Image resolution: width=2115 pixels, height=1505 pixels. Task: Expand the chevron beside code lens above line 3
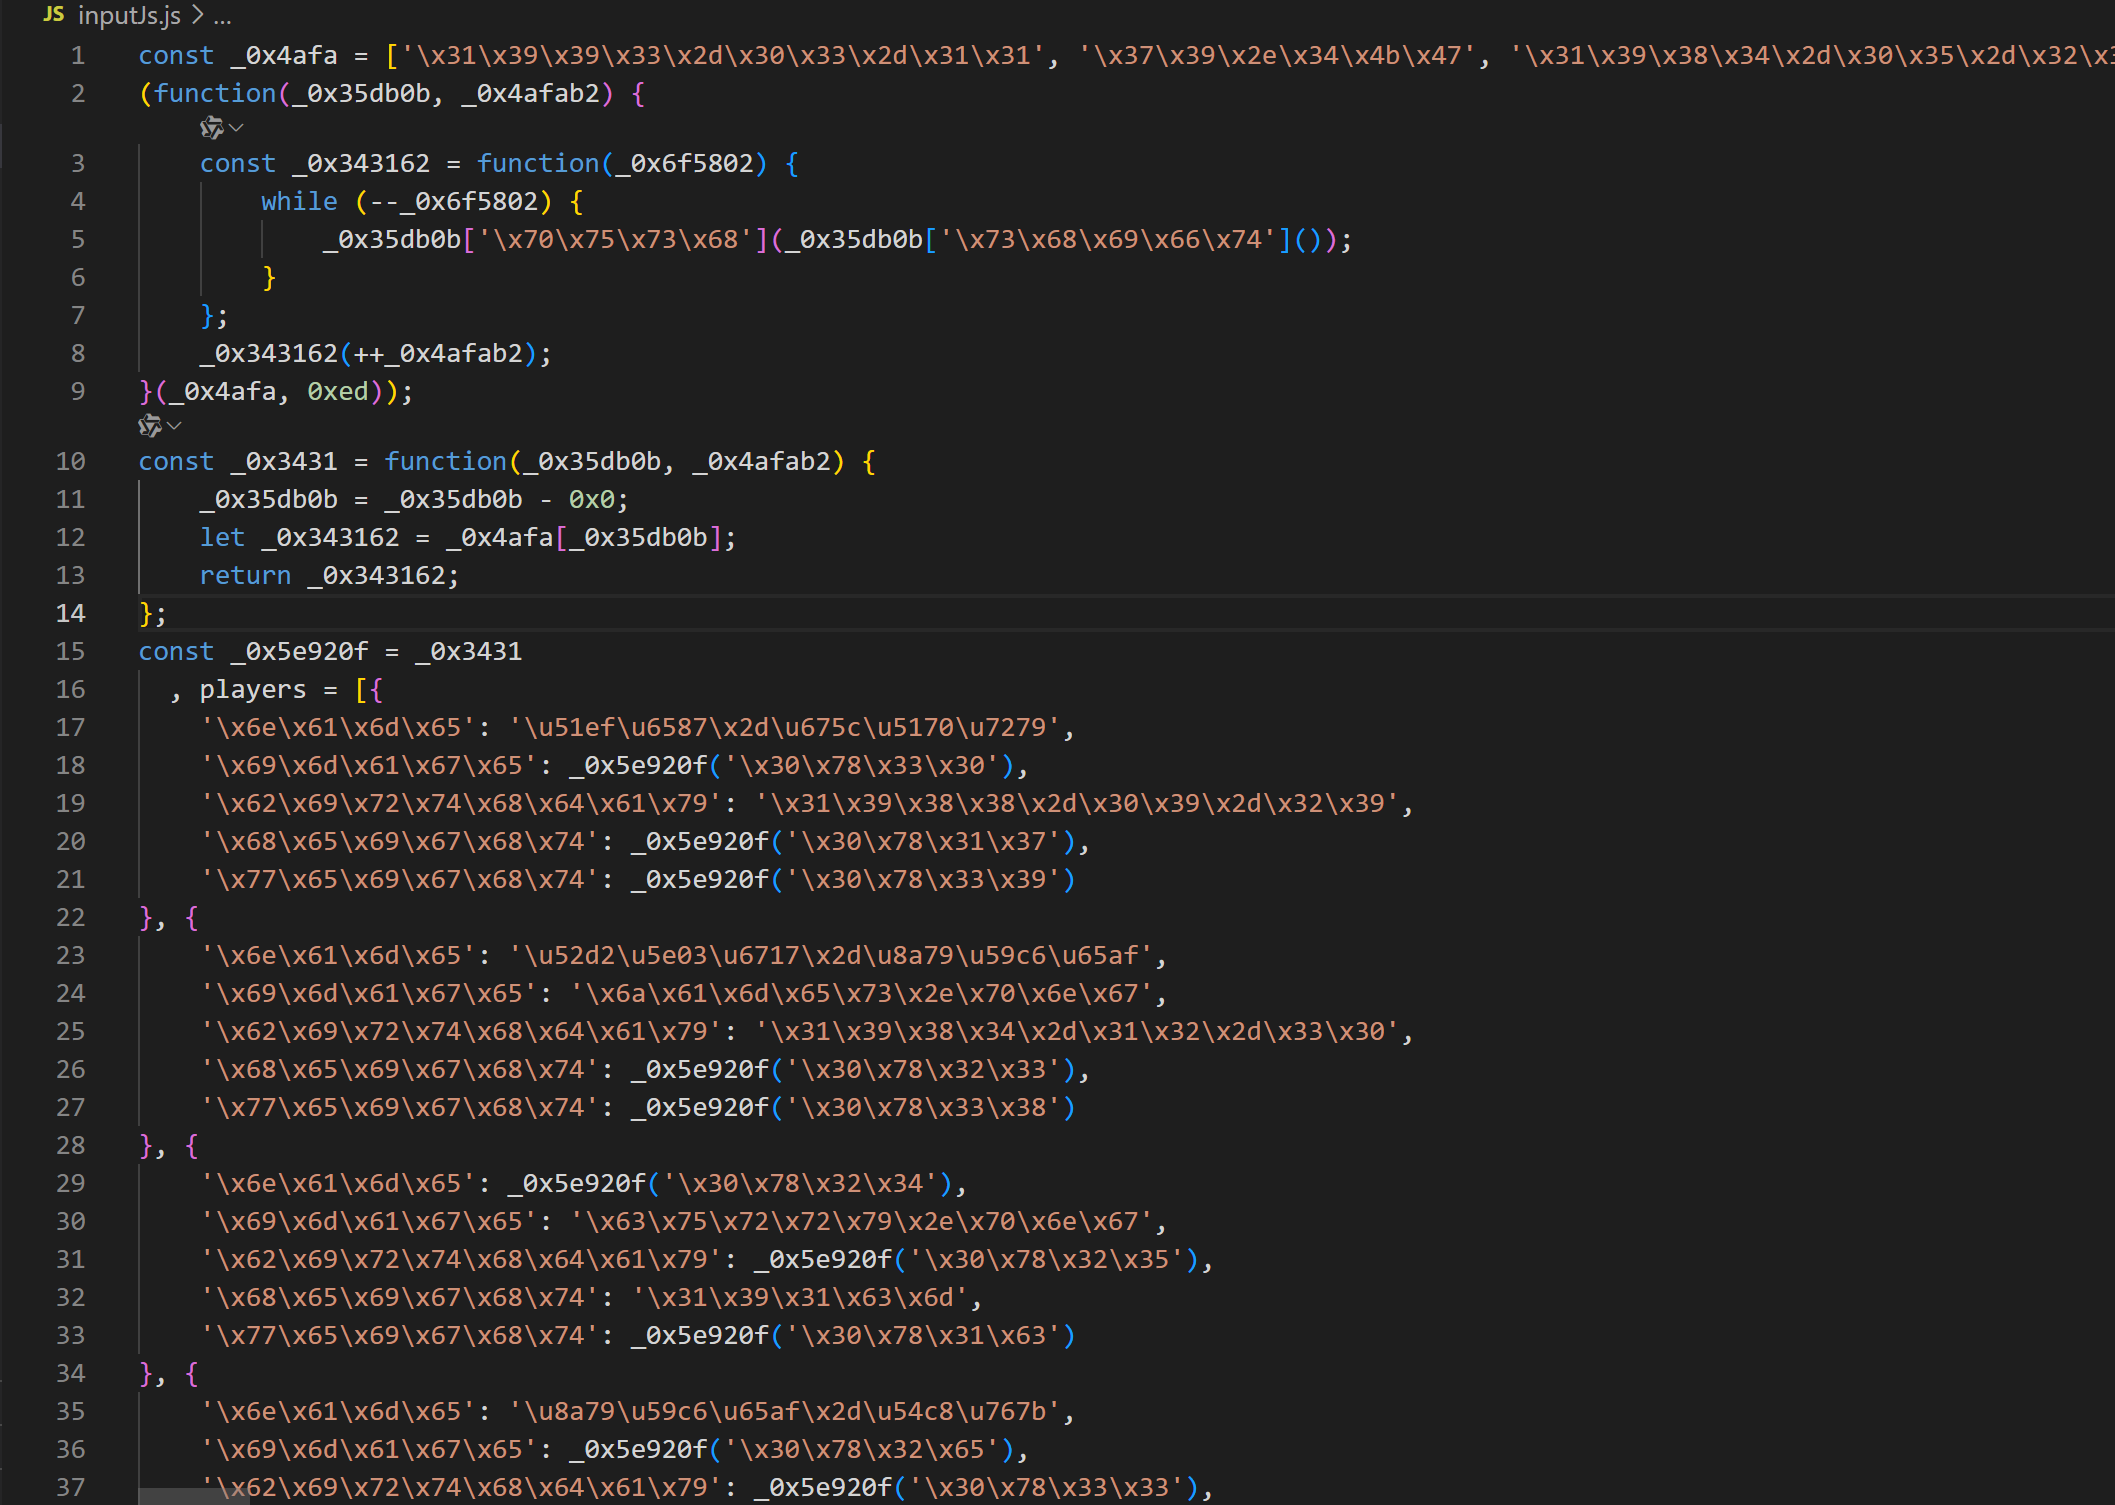click(237, 128)
